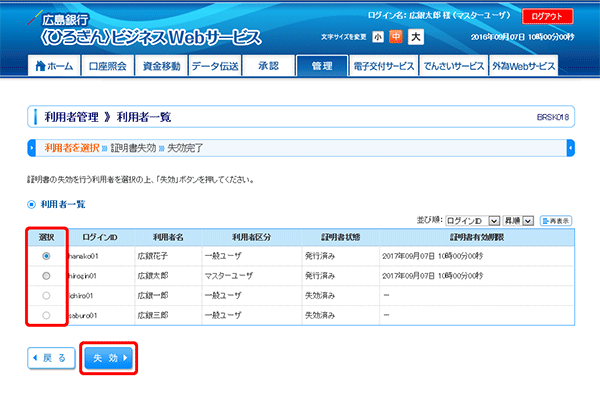Click the screen ID BRSK018
The image size is (600, 399).
tap(553, 117)
